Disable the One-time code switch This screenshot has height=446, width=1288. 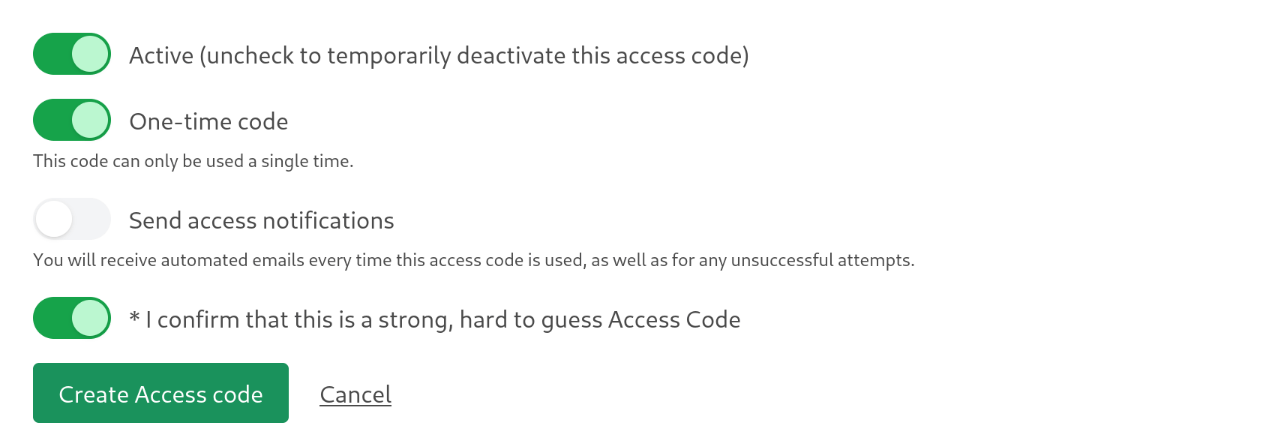(x=71, y=120)
